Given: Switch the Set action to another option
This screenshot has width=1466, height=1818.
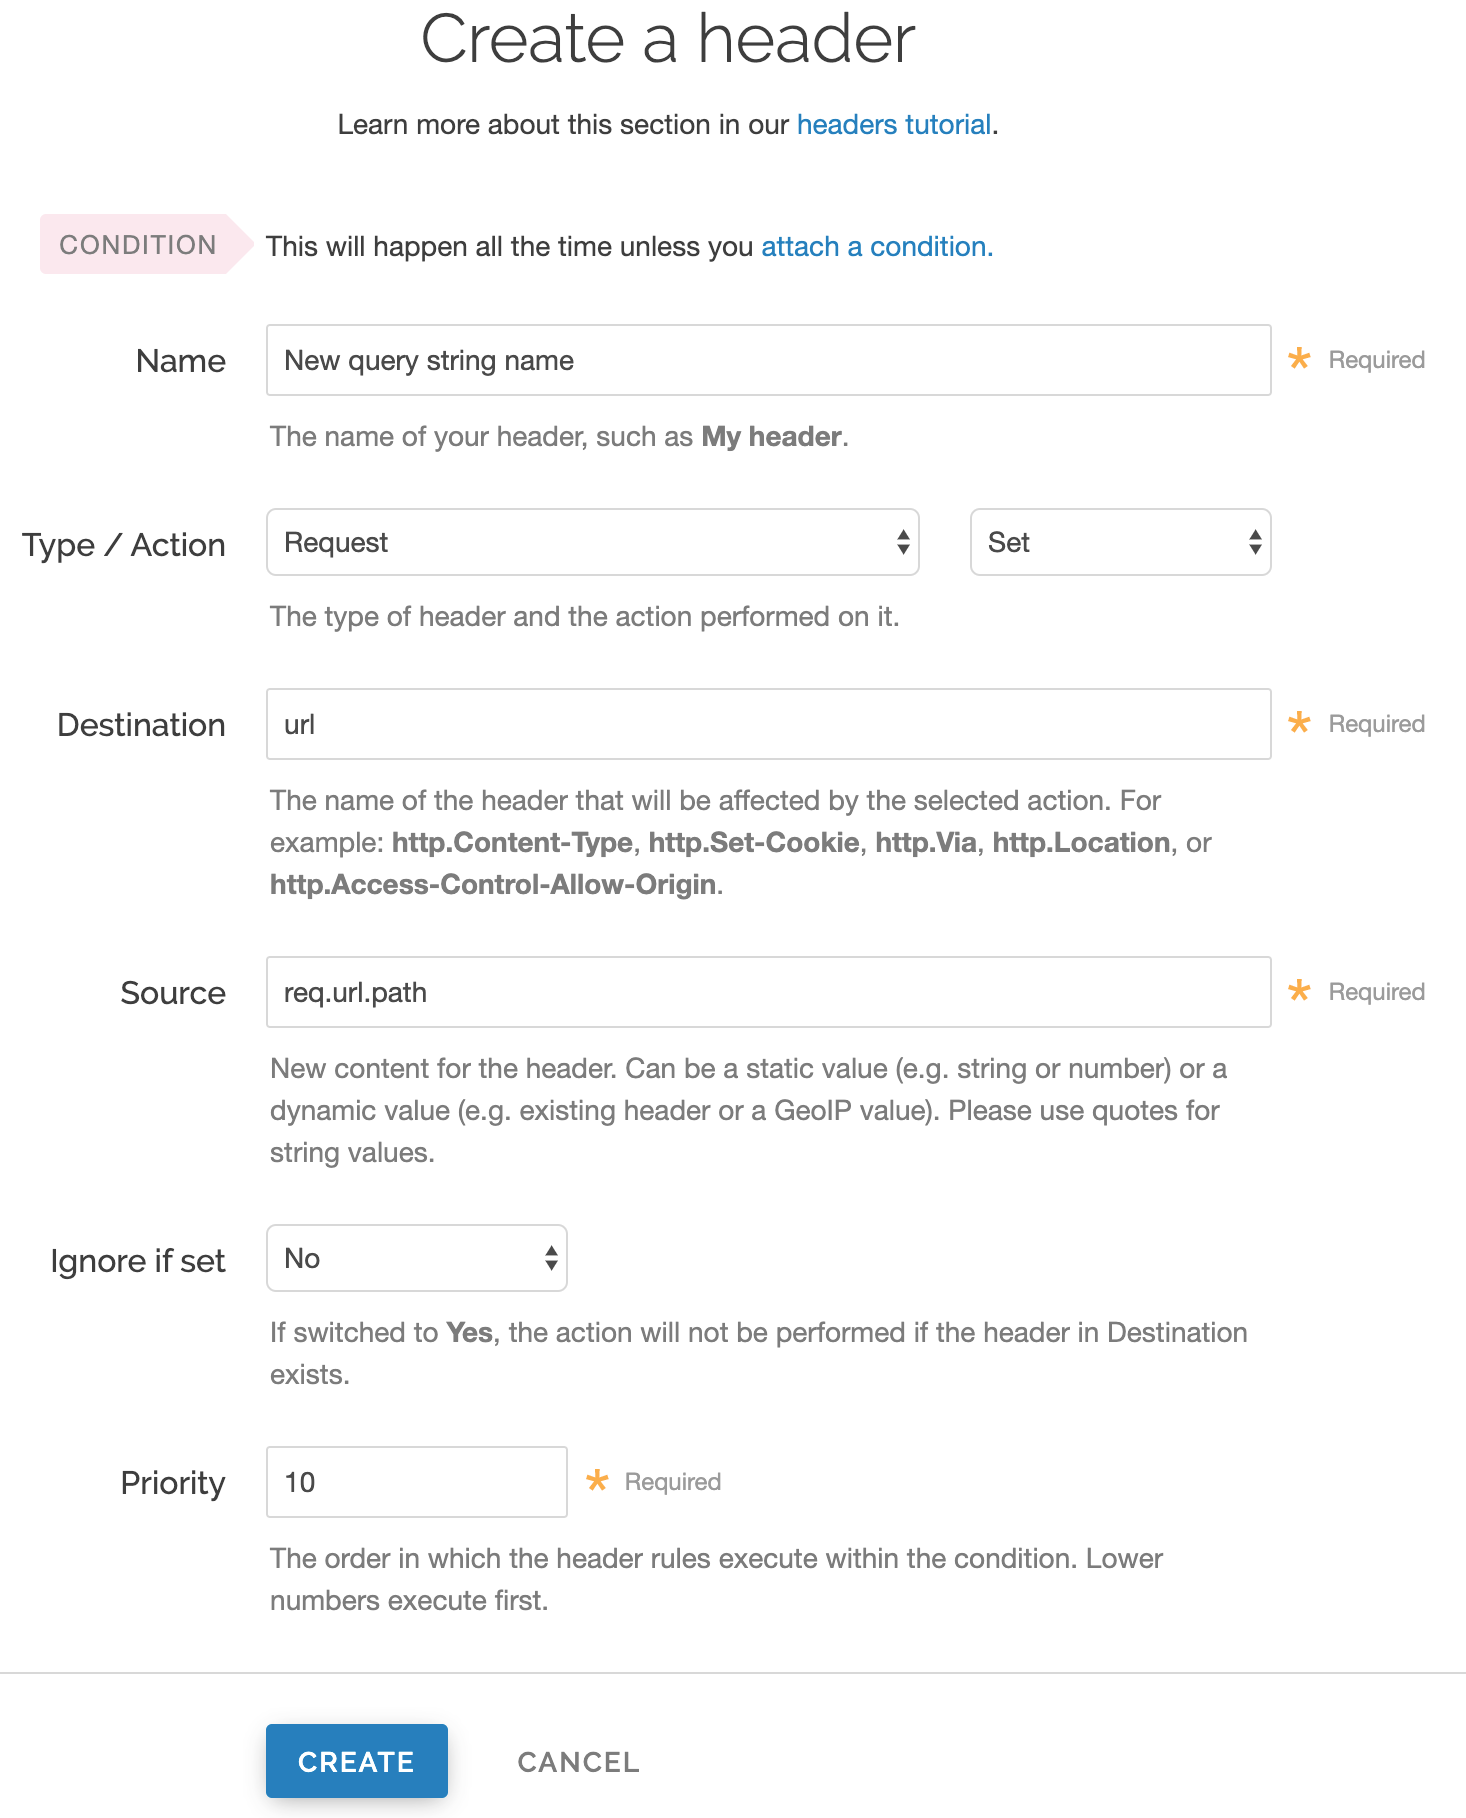Looking at the screenshot, I should click(x=1119, y=542).
